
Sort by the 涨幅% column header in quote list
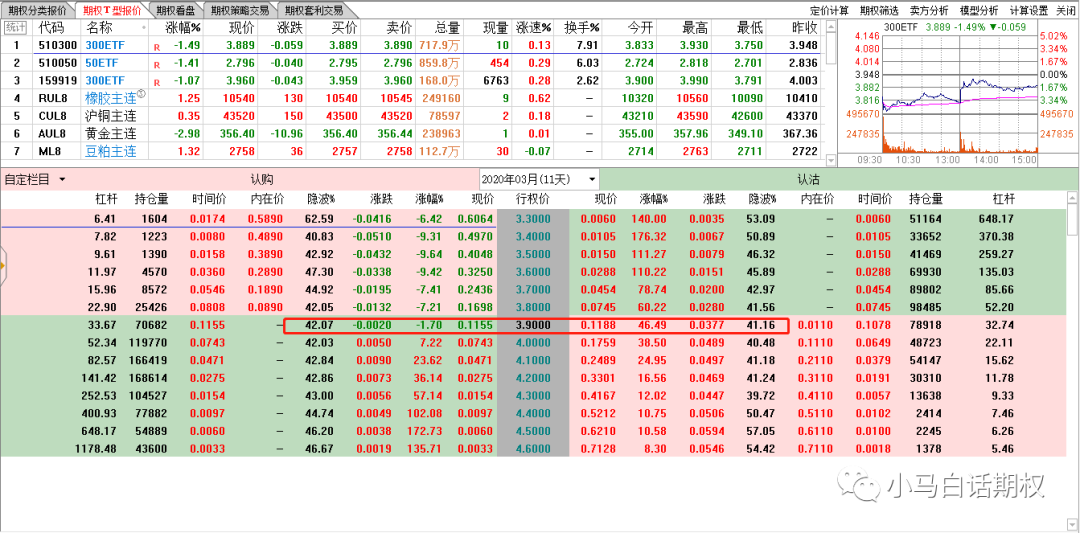click(x=183, y=28)
